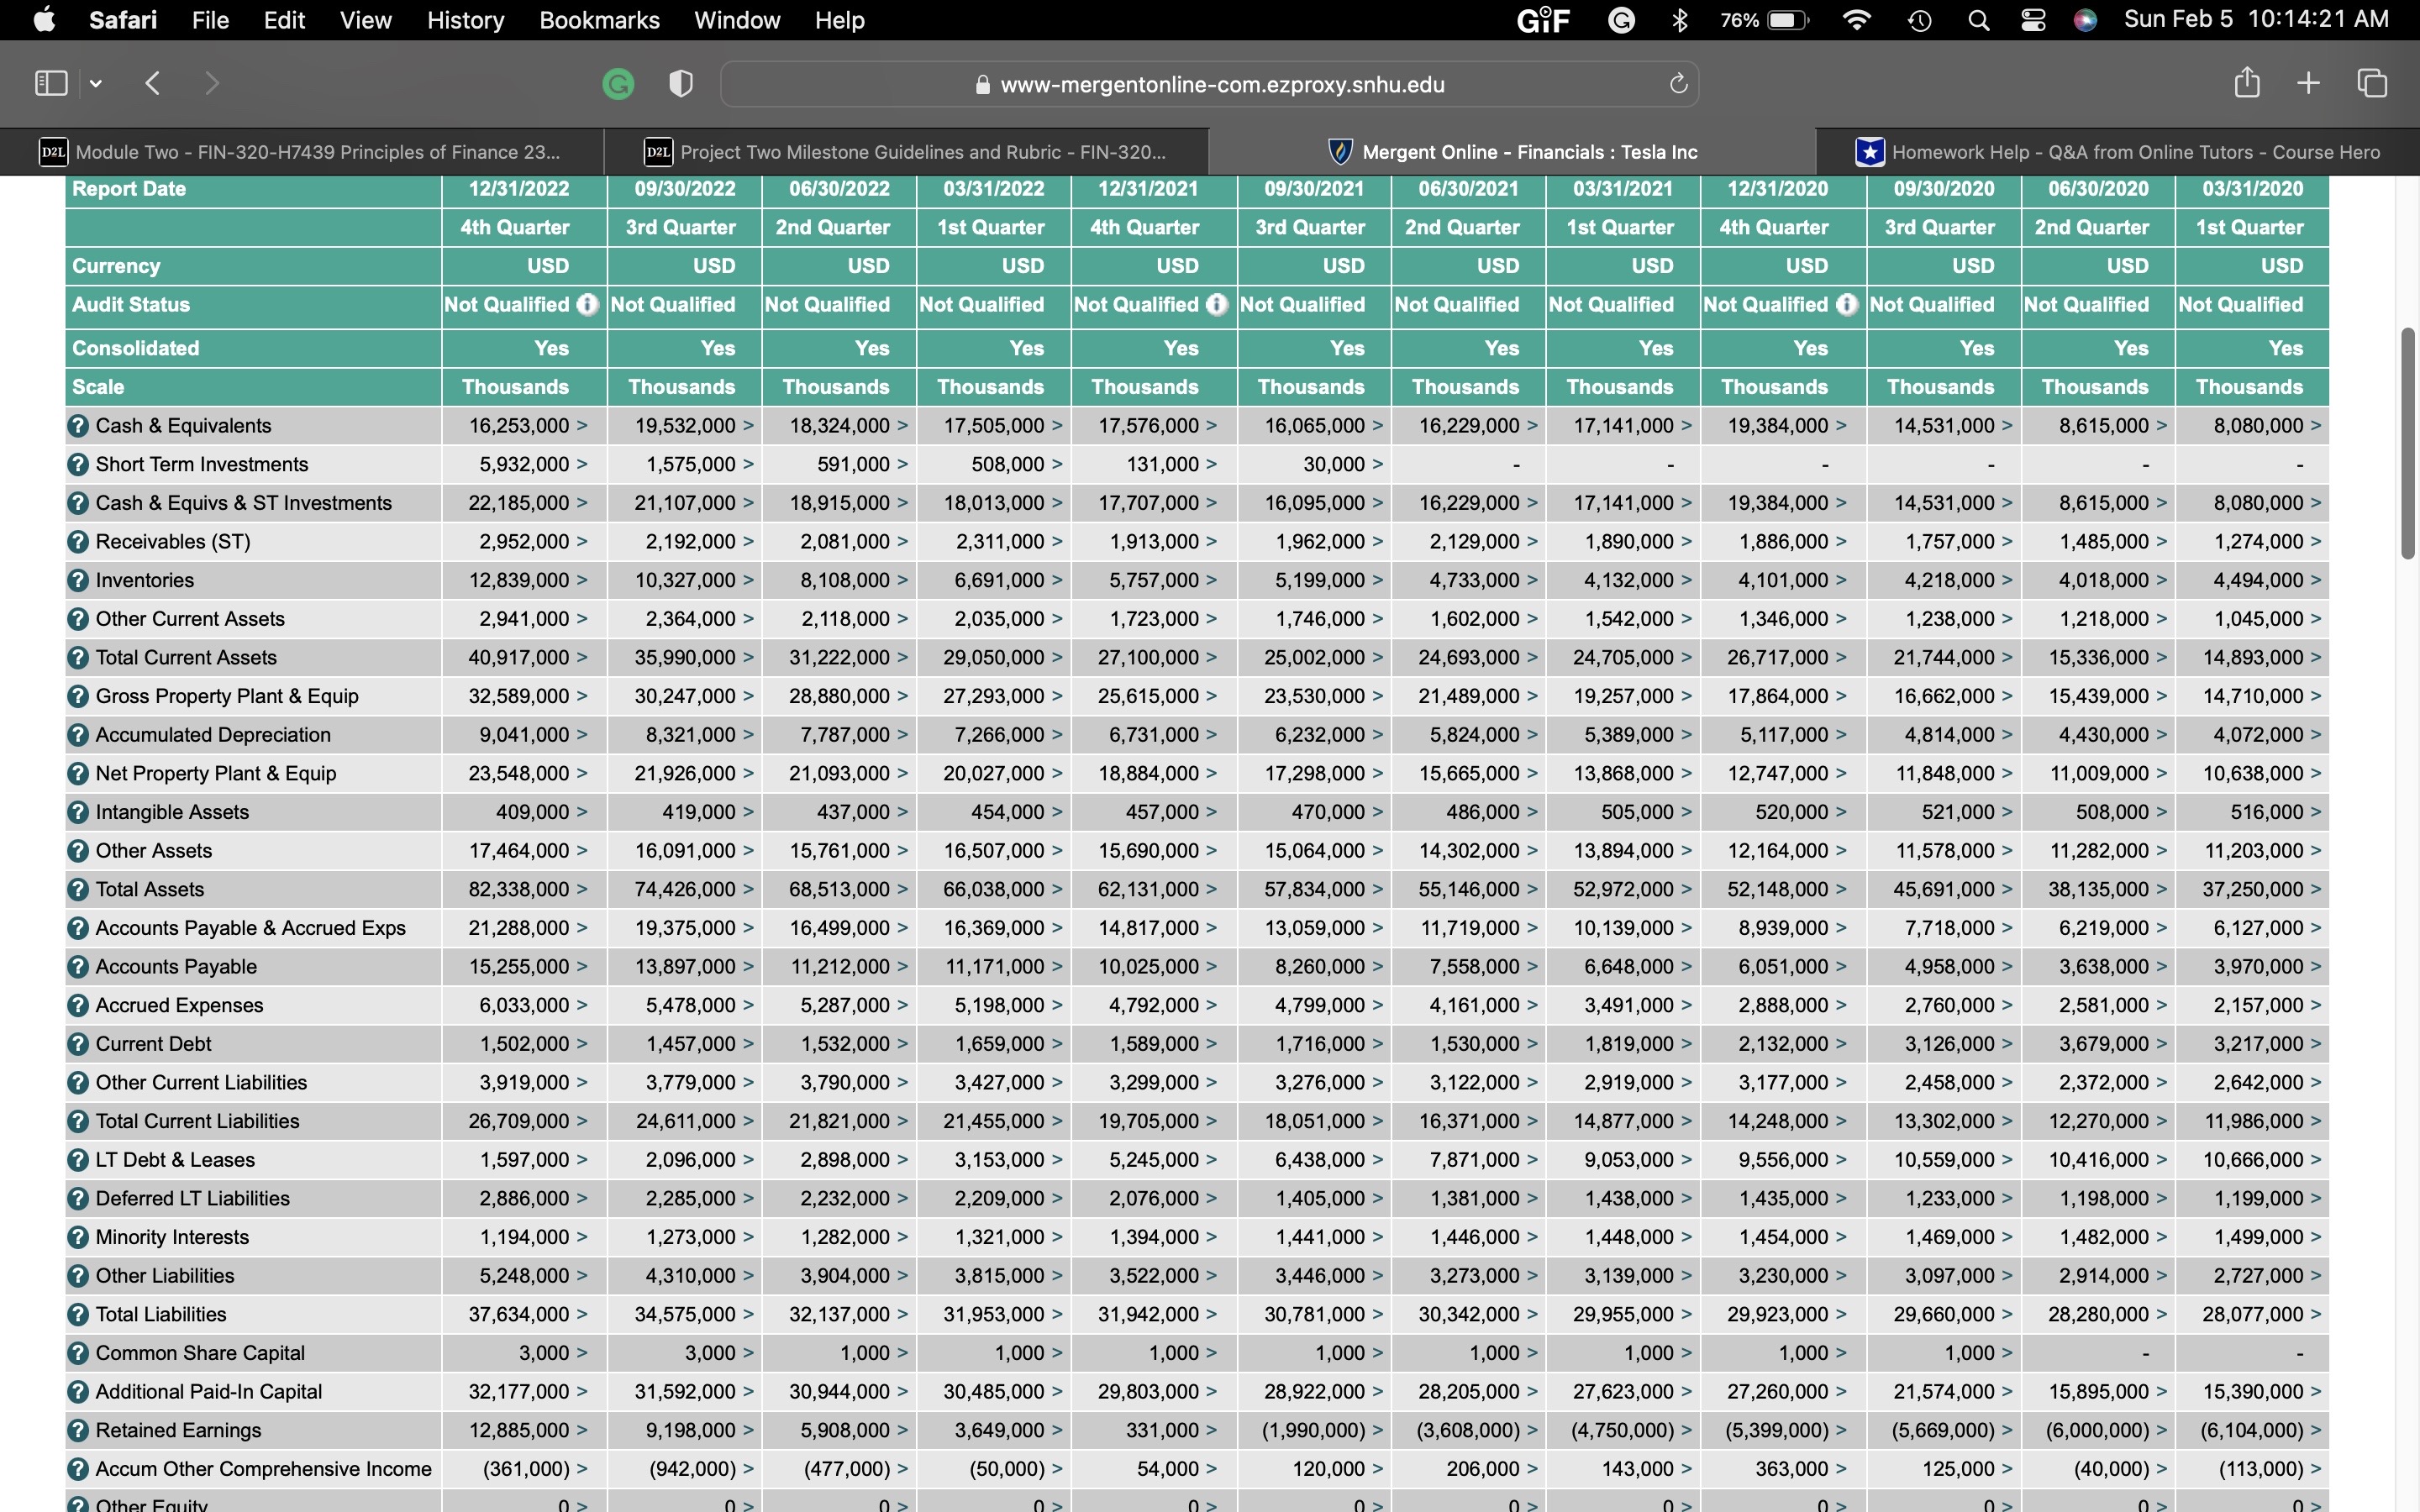Click the page vertical scrollbar thumb
2420x1512 pixels.
tap(2408, 443)
